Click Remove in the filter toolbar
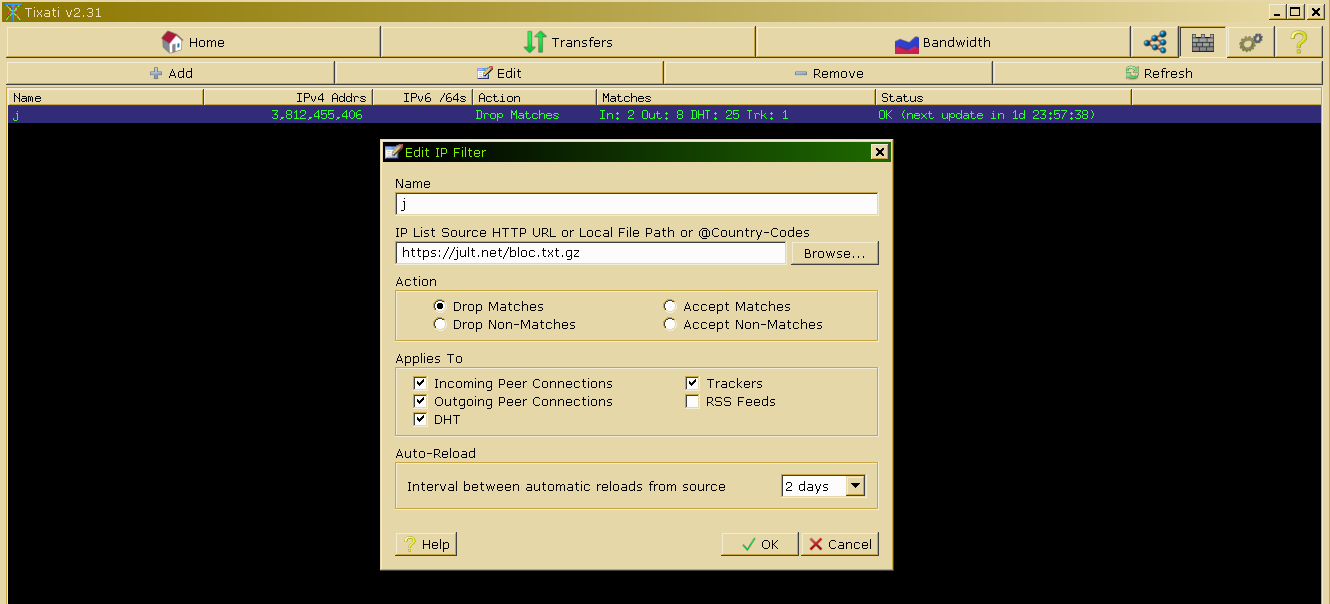The width and height of the screenshot is (1330, 604). (827, 73)
